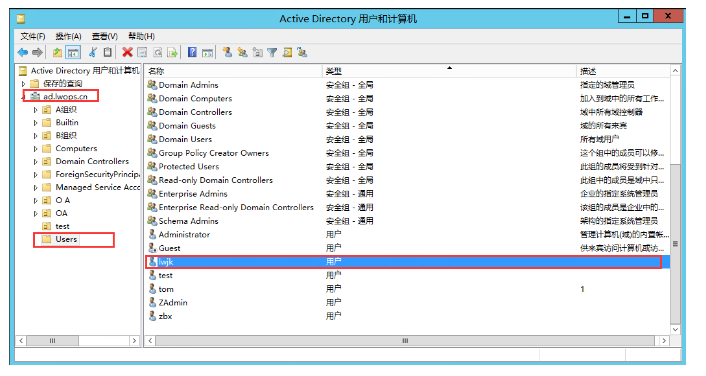Expand the Builtin tree node
Screen dimensions: 706x376
click(36, 122)
